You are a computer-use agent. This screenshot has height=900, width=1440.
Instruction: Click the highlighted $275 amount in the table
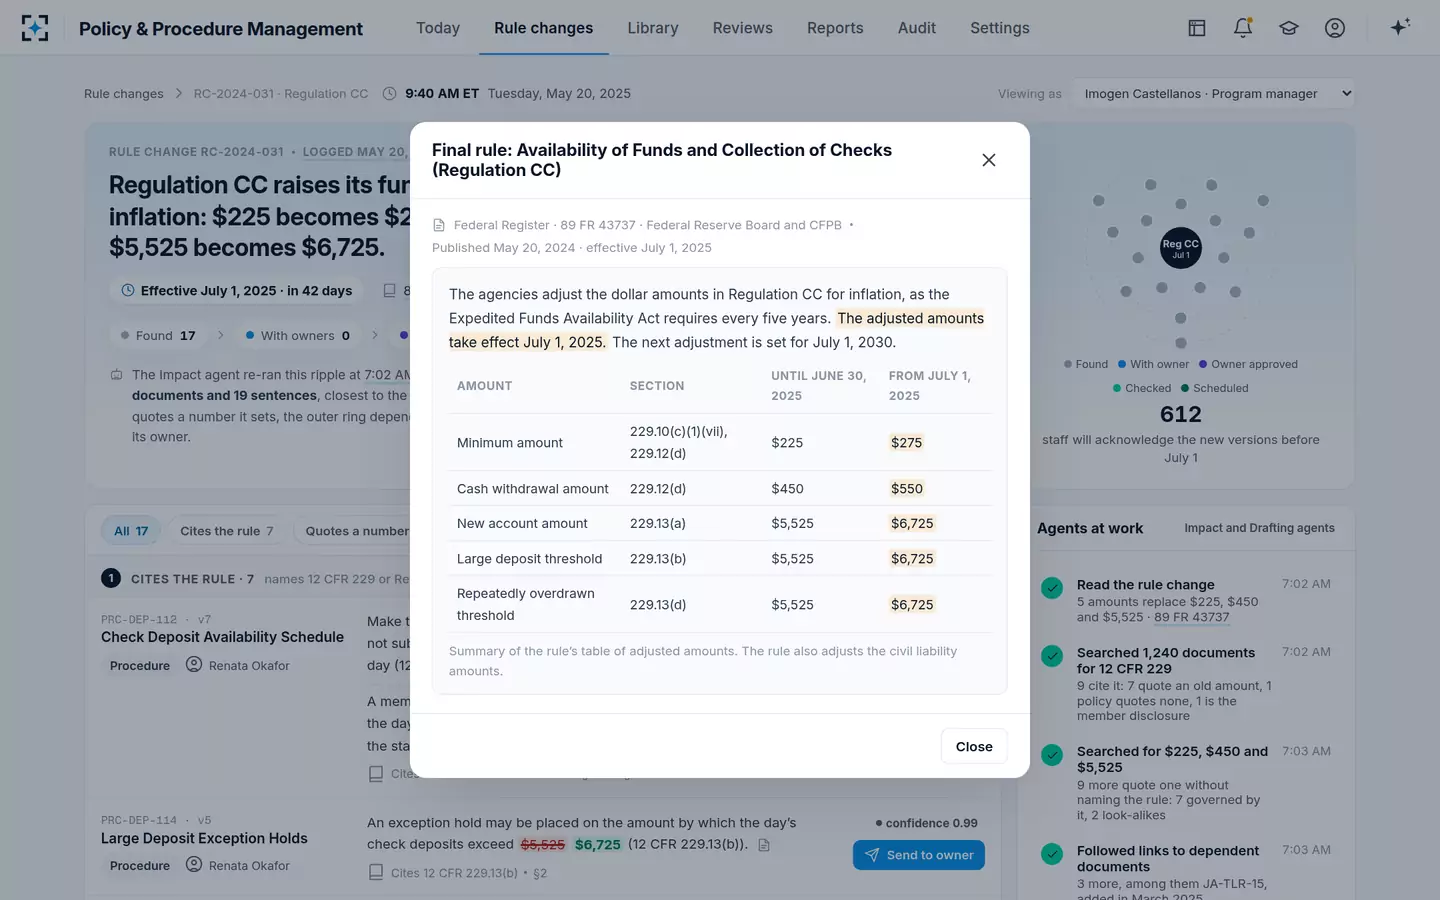907,443
